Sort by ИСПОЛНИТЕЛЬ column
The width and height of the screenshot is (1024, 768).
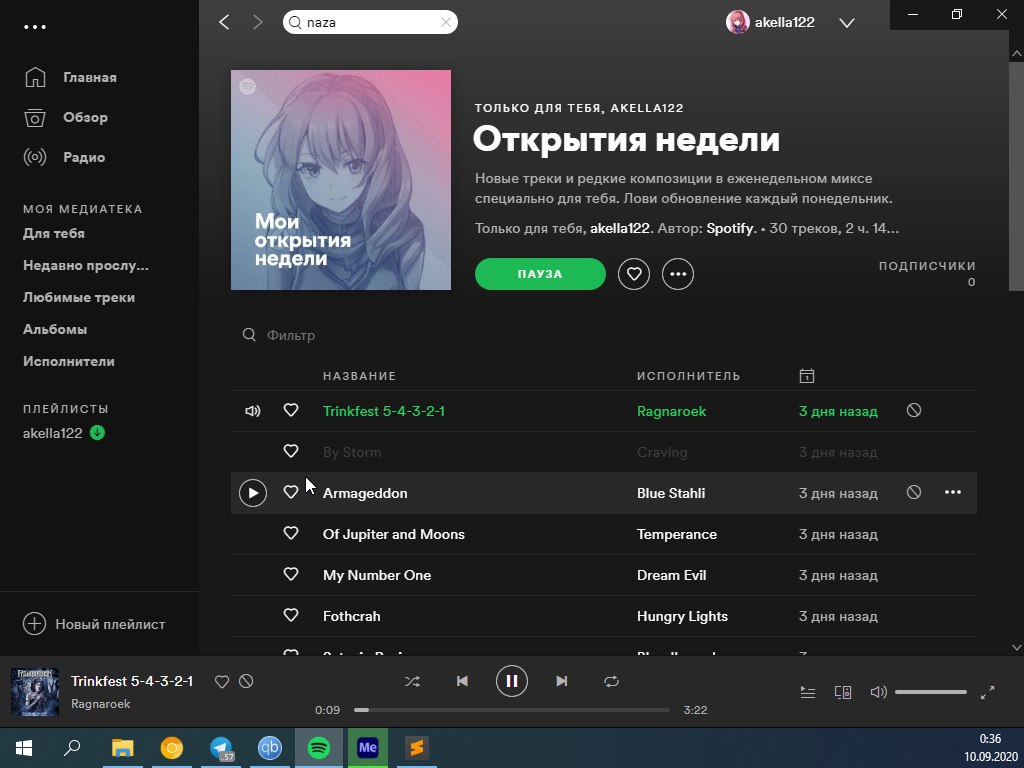pos(688,376)
